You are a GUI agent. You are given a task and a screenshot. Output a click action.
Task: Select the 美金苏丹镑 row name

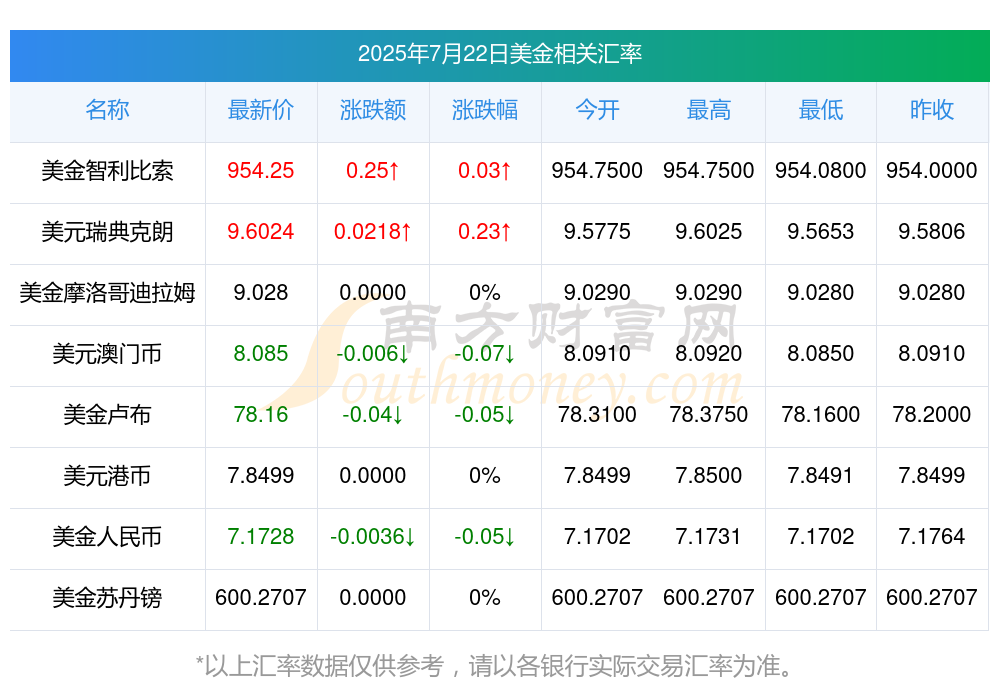107,598
